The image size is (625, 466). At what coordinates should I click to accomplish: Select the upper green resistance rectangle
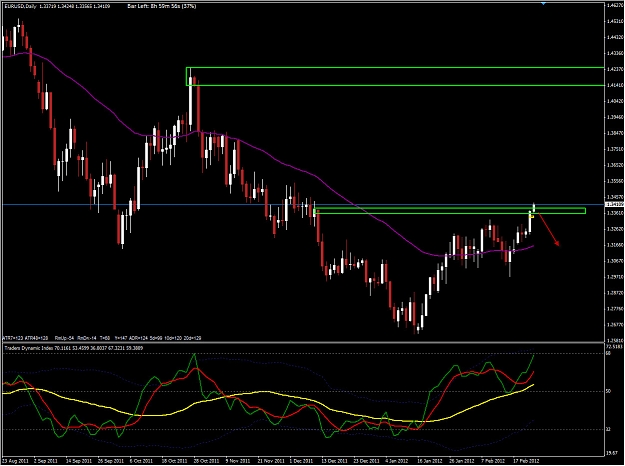click(395, 77)
